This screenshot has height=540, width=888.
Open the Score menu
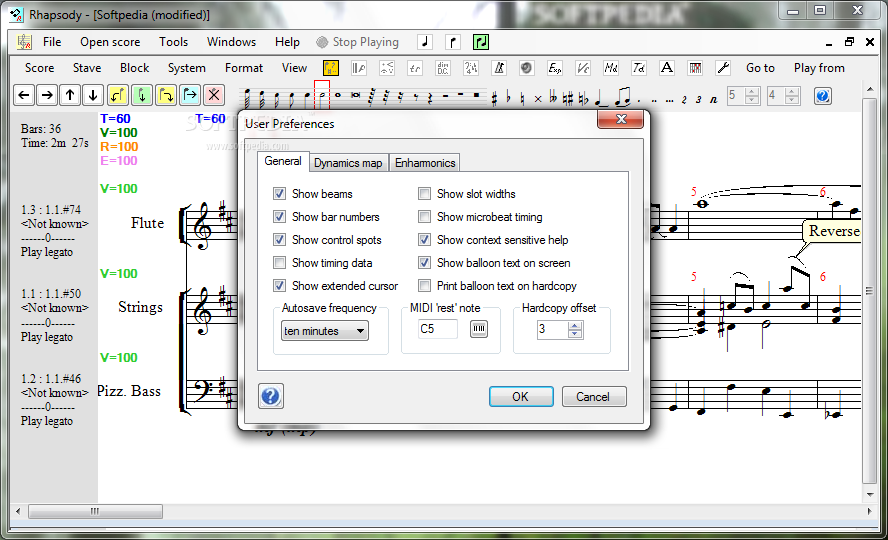click(x=40, y=68)
